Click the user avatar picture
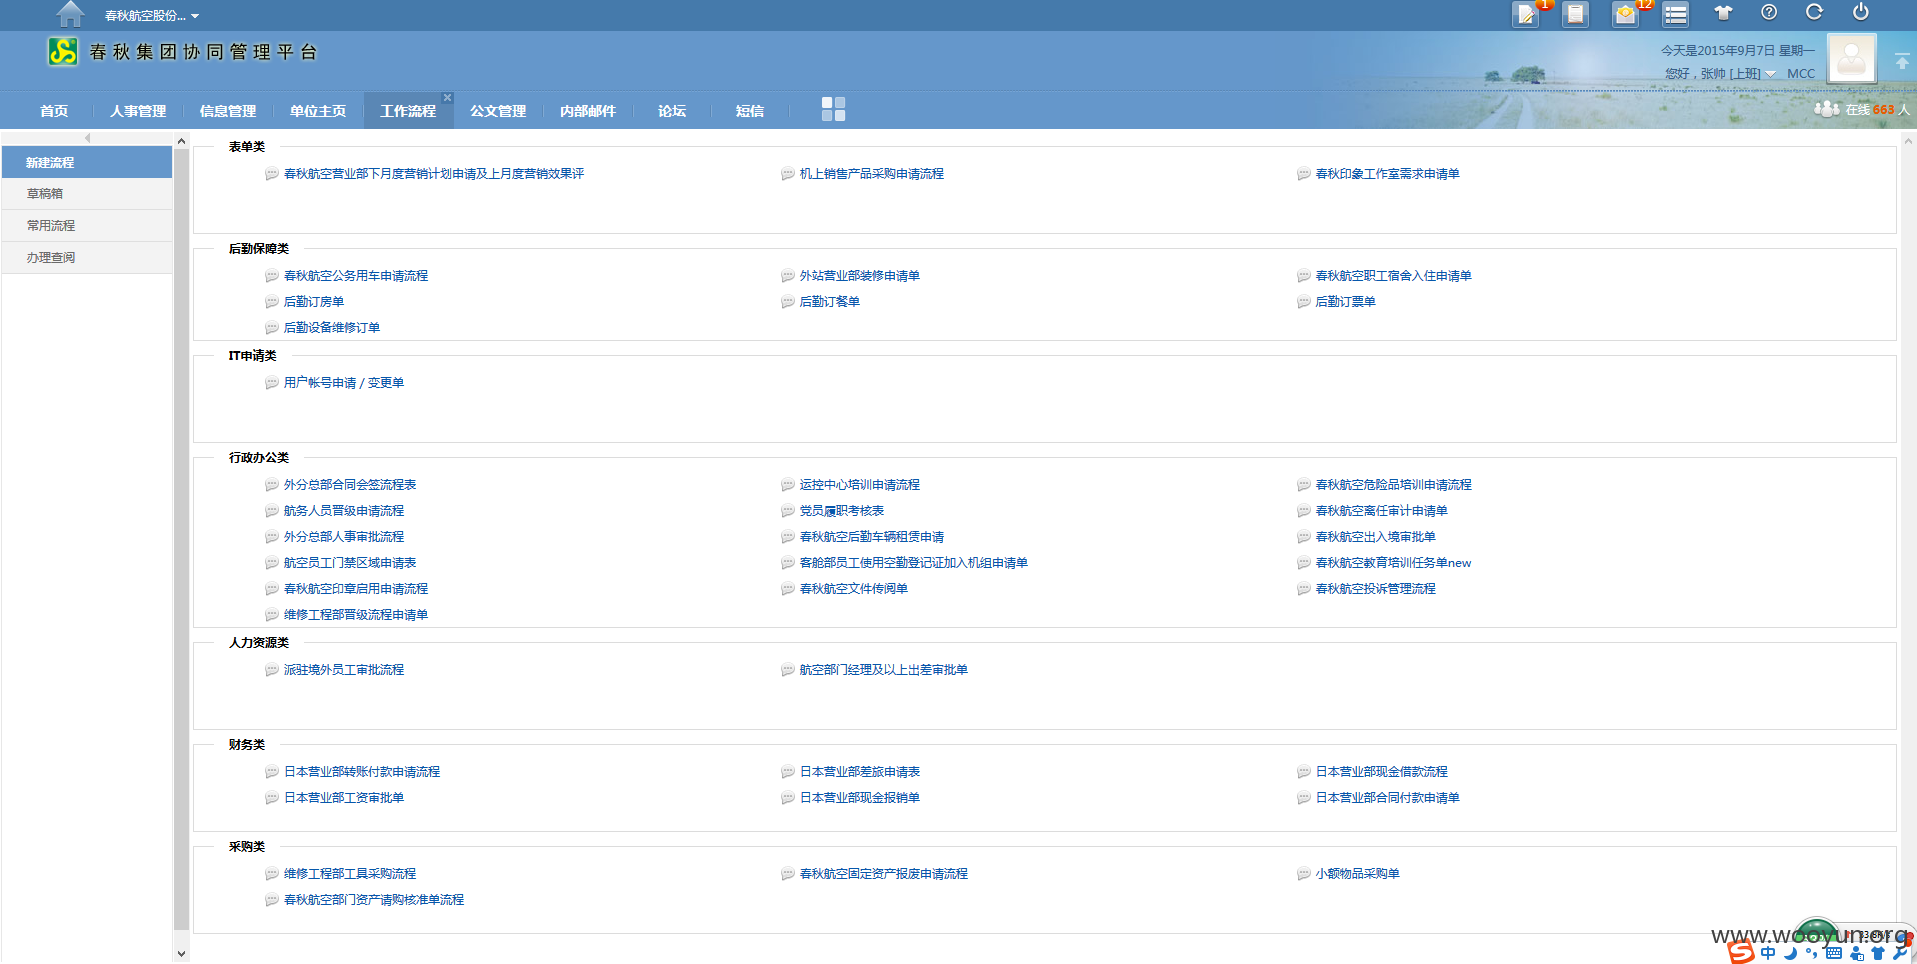Viewport: 1917px width, 964px height. coord(1852,58)
